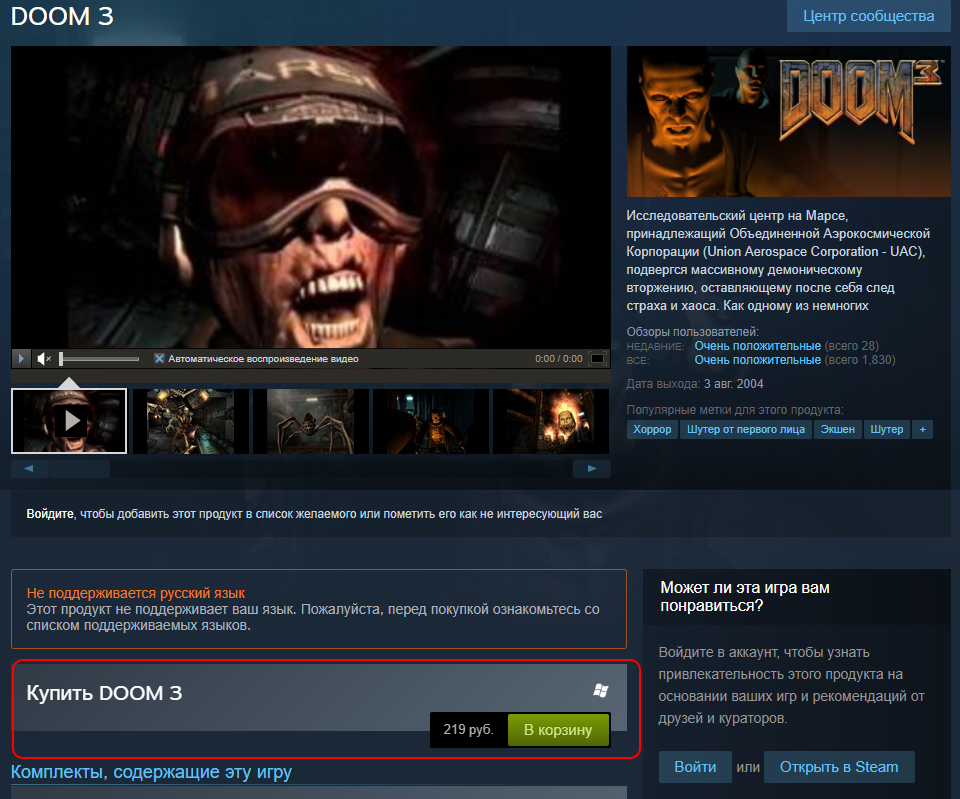Image resolution: width=960 pixels, height=799 pixels.
Task: Select the Шутер tag
Action: 887,429
